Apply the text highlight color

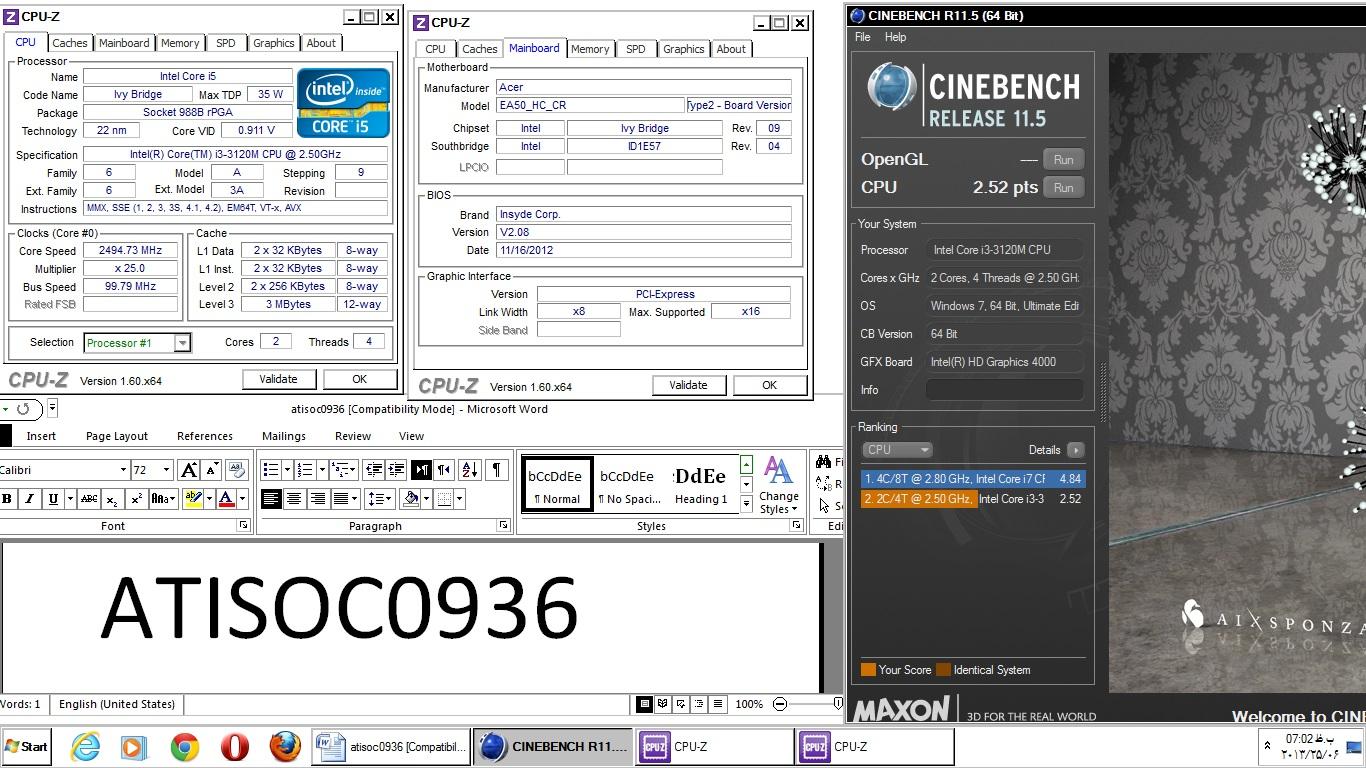(193, 498)
